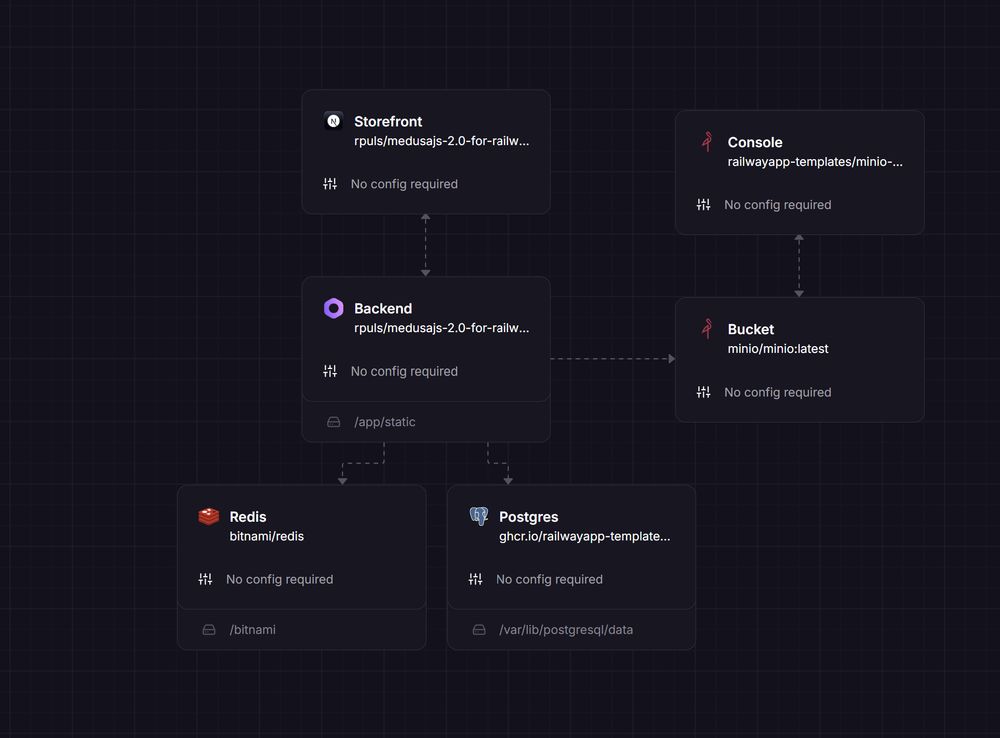The image size is (1000, 738).
Task: Select the Console service title
Action: (x=754, y=142)
